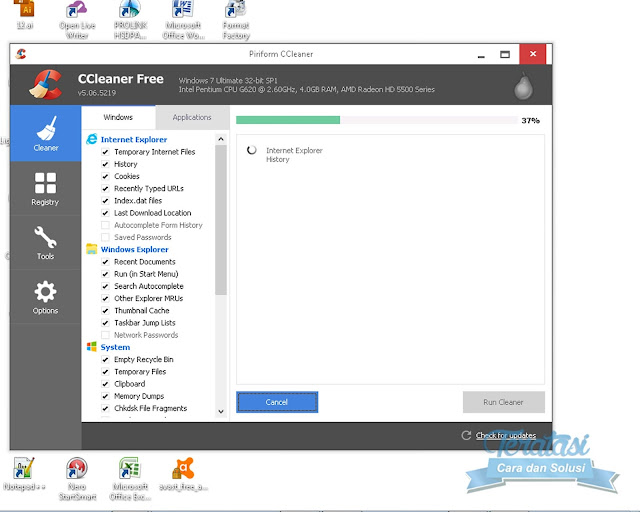
Task: Click the scroll up arrow in list
Action: click(x=221, y=139)
